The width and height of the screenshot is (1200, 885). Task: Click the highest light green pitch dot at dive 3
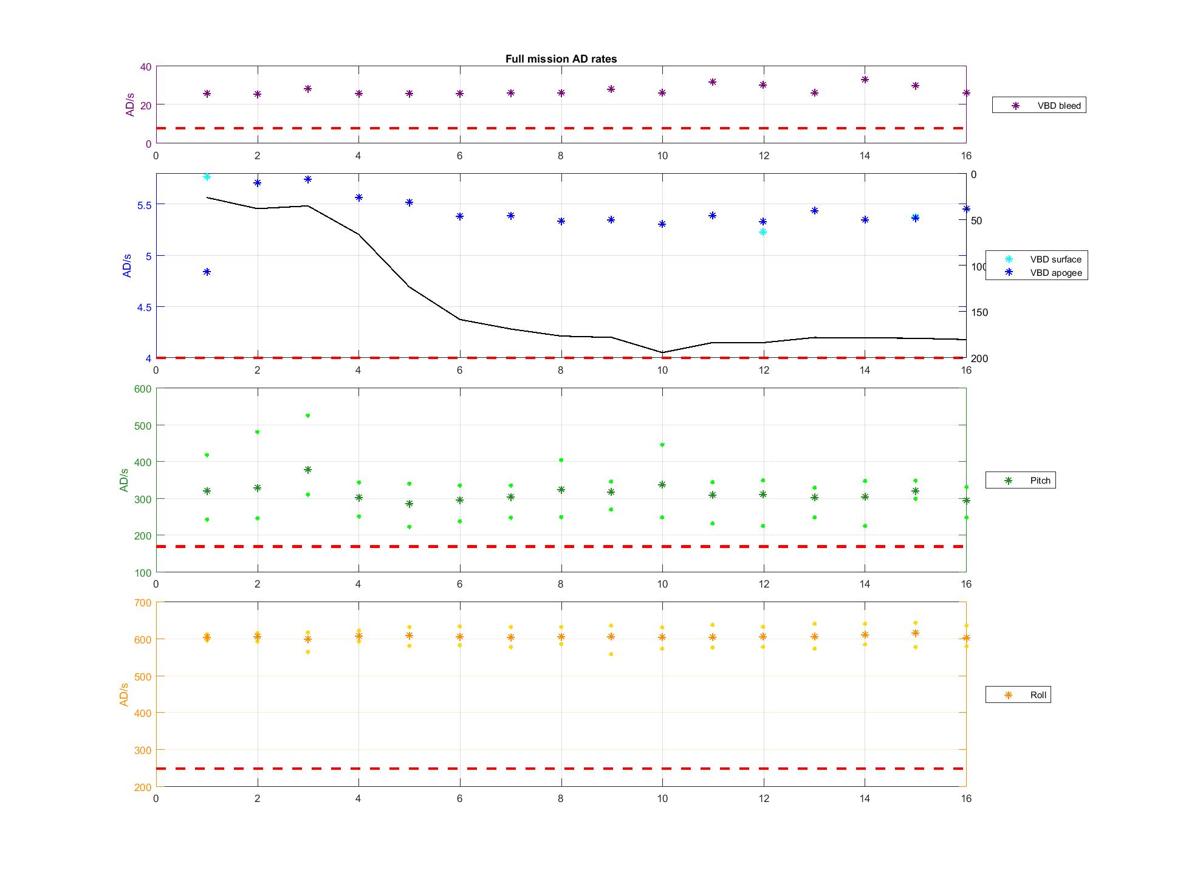click(x=308, y=415)
